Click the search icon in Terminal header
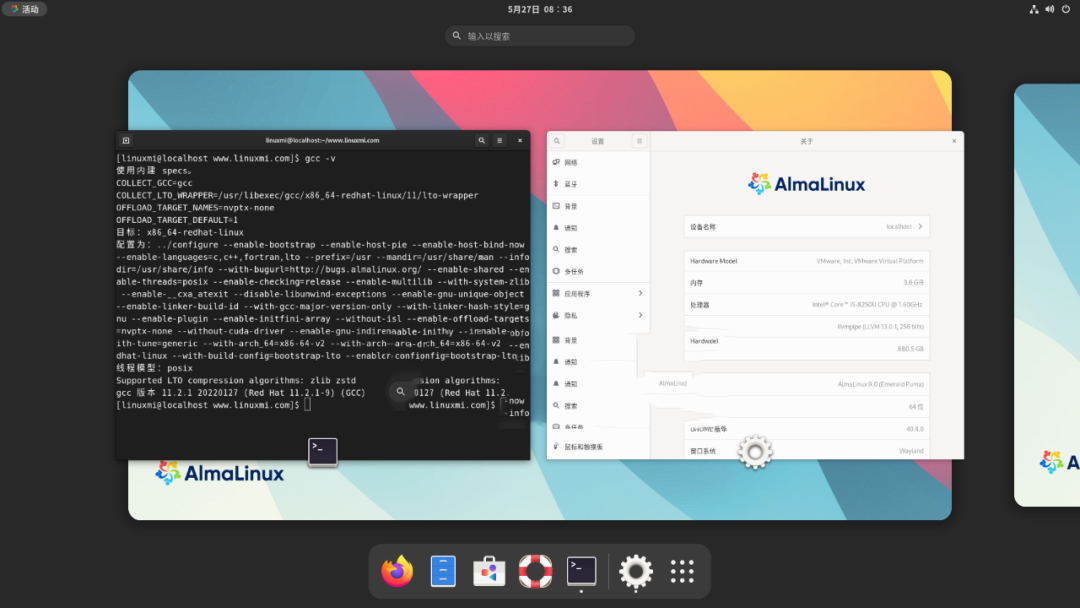The height and width of the screenshot is (608, 1080). (481, 140)
